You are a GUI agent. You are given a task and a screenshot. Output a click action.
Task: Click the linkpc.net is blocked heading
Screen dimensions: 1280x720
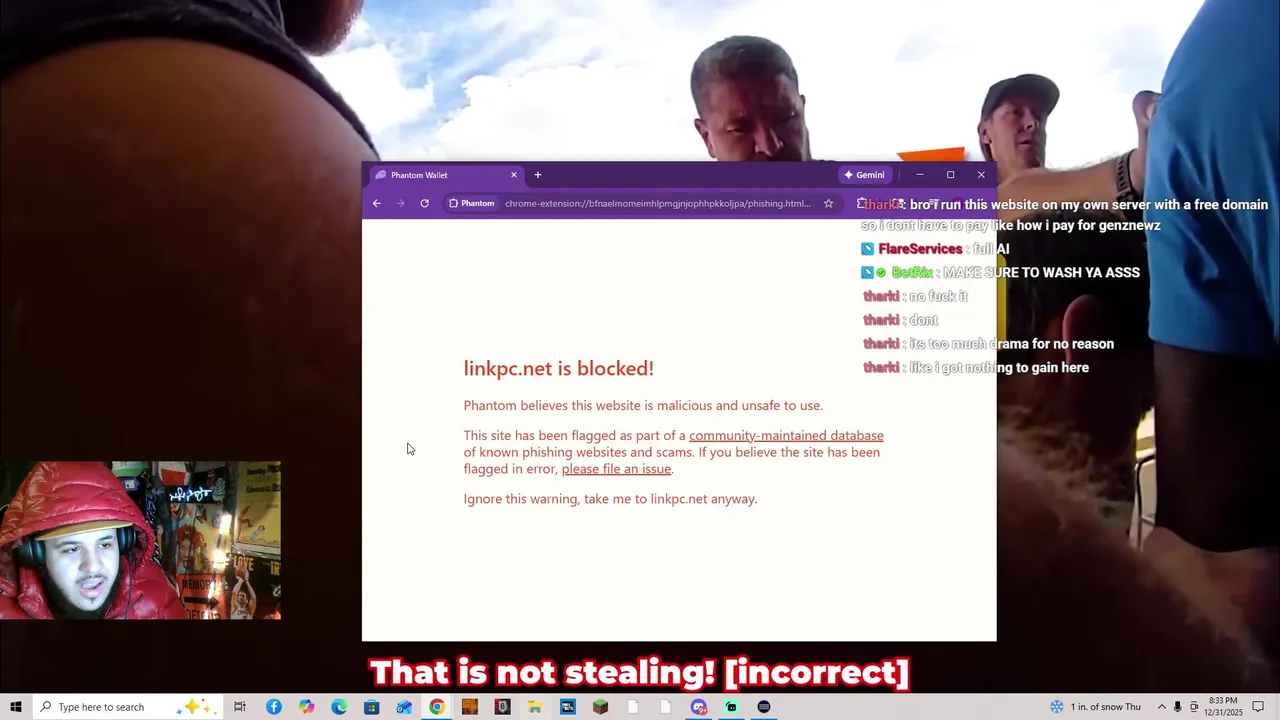click(558, 368)
